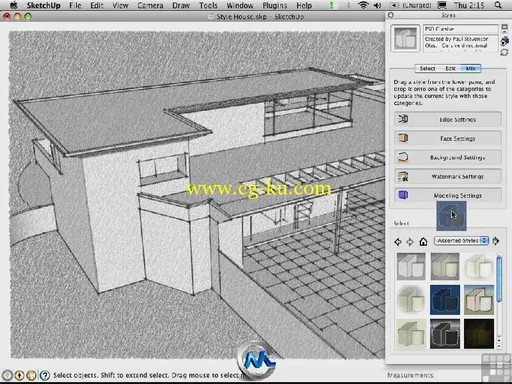This screenshot has height=384, width=512.
Task: Open the style browser details arrow menu
Action: [x=496, y=241]
